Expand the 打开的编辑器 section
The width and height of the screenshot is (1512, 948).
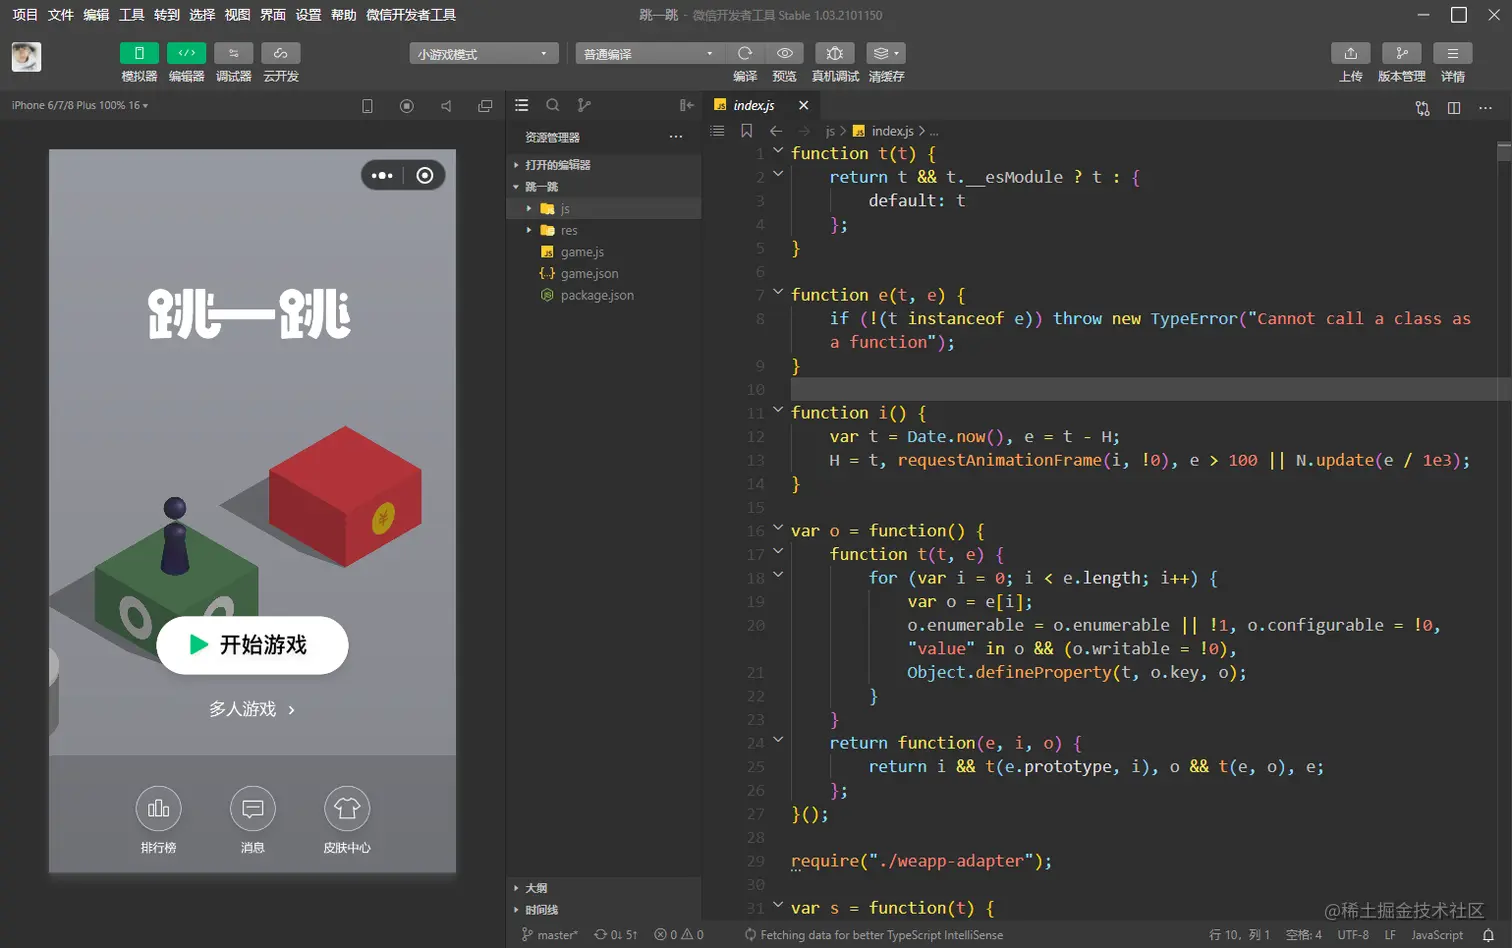click(604, 165)
